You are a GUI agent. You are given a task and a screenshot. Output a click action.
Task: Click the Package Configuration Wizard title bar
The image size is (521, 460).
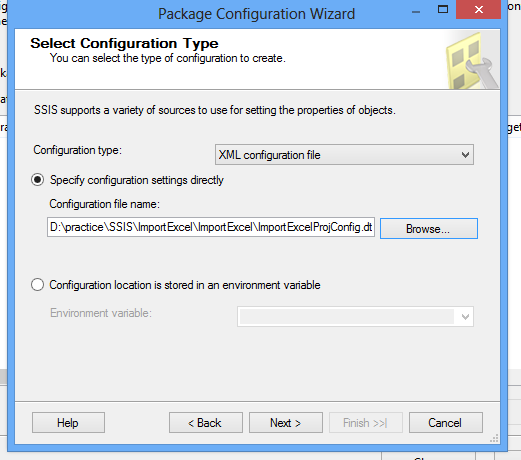(x=256, y=14)
